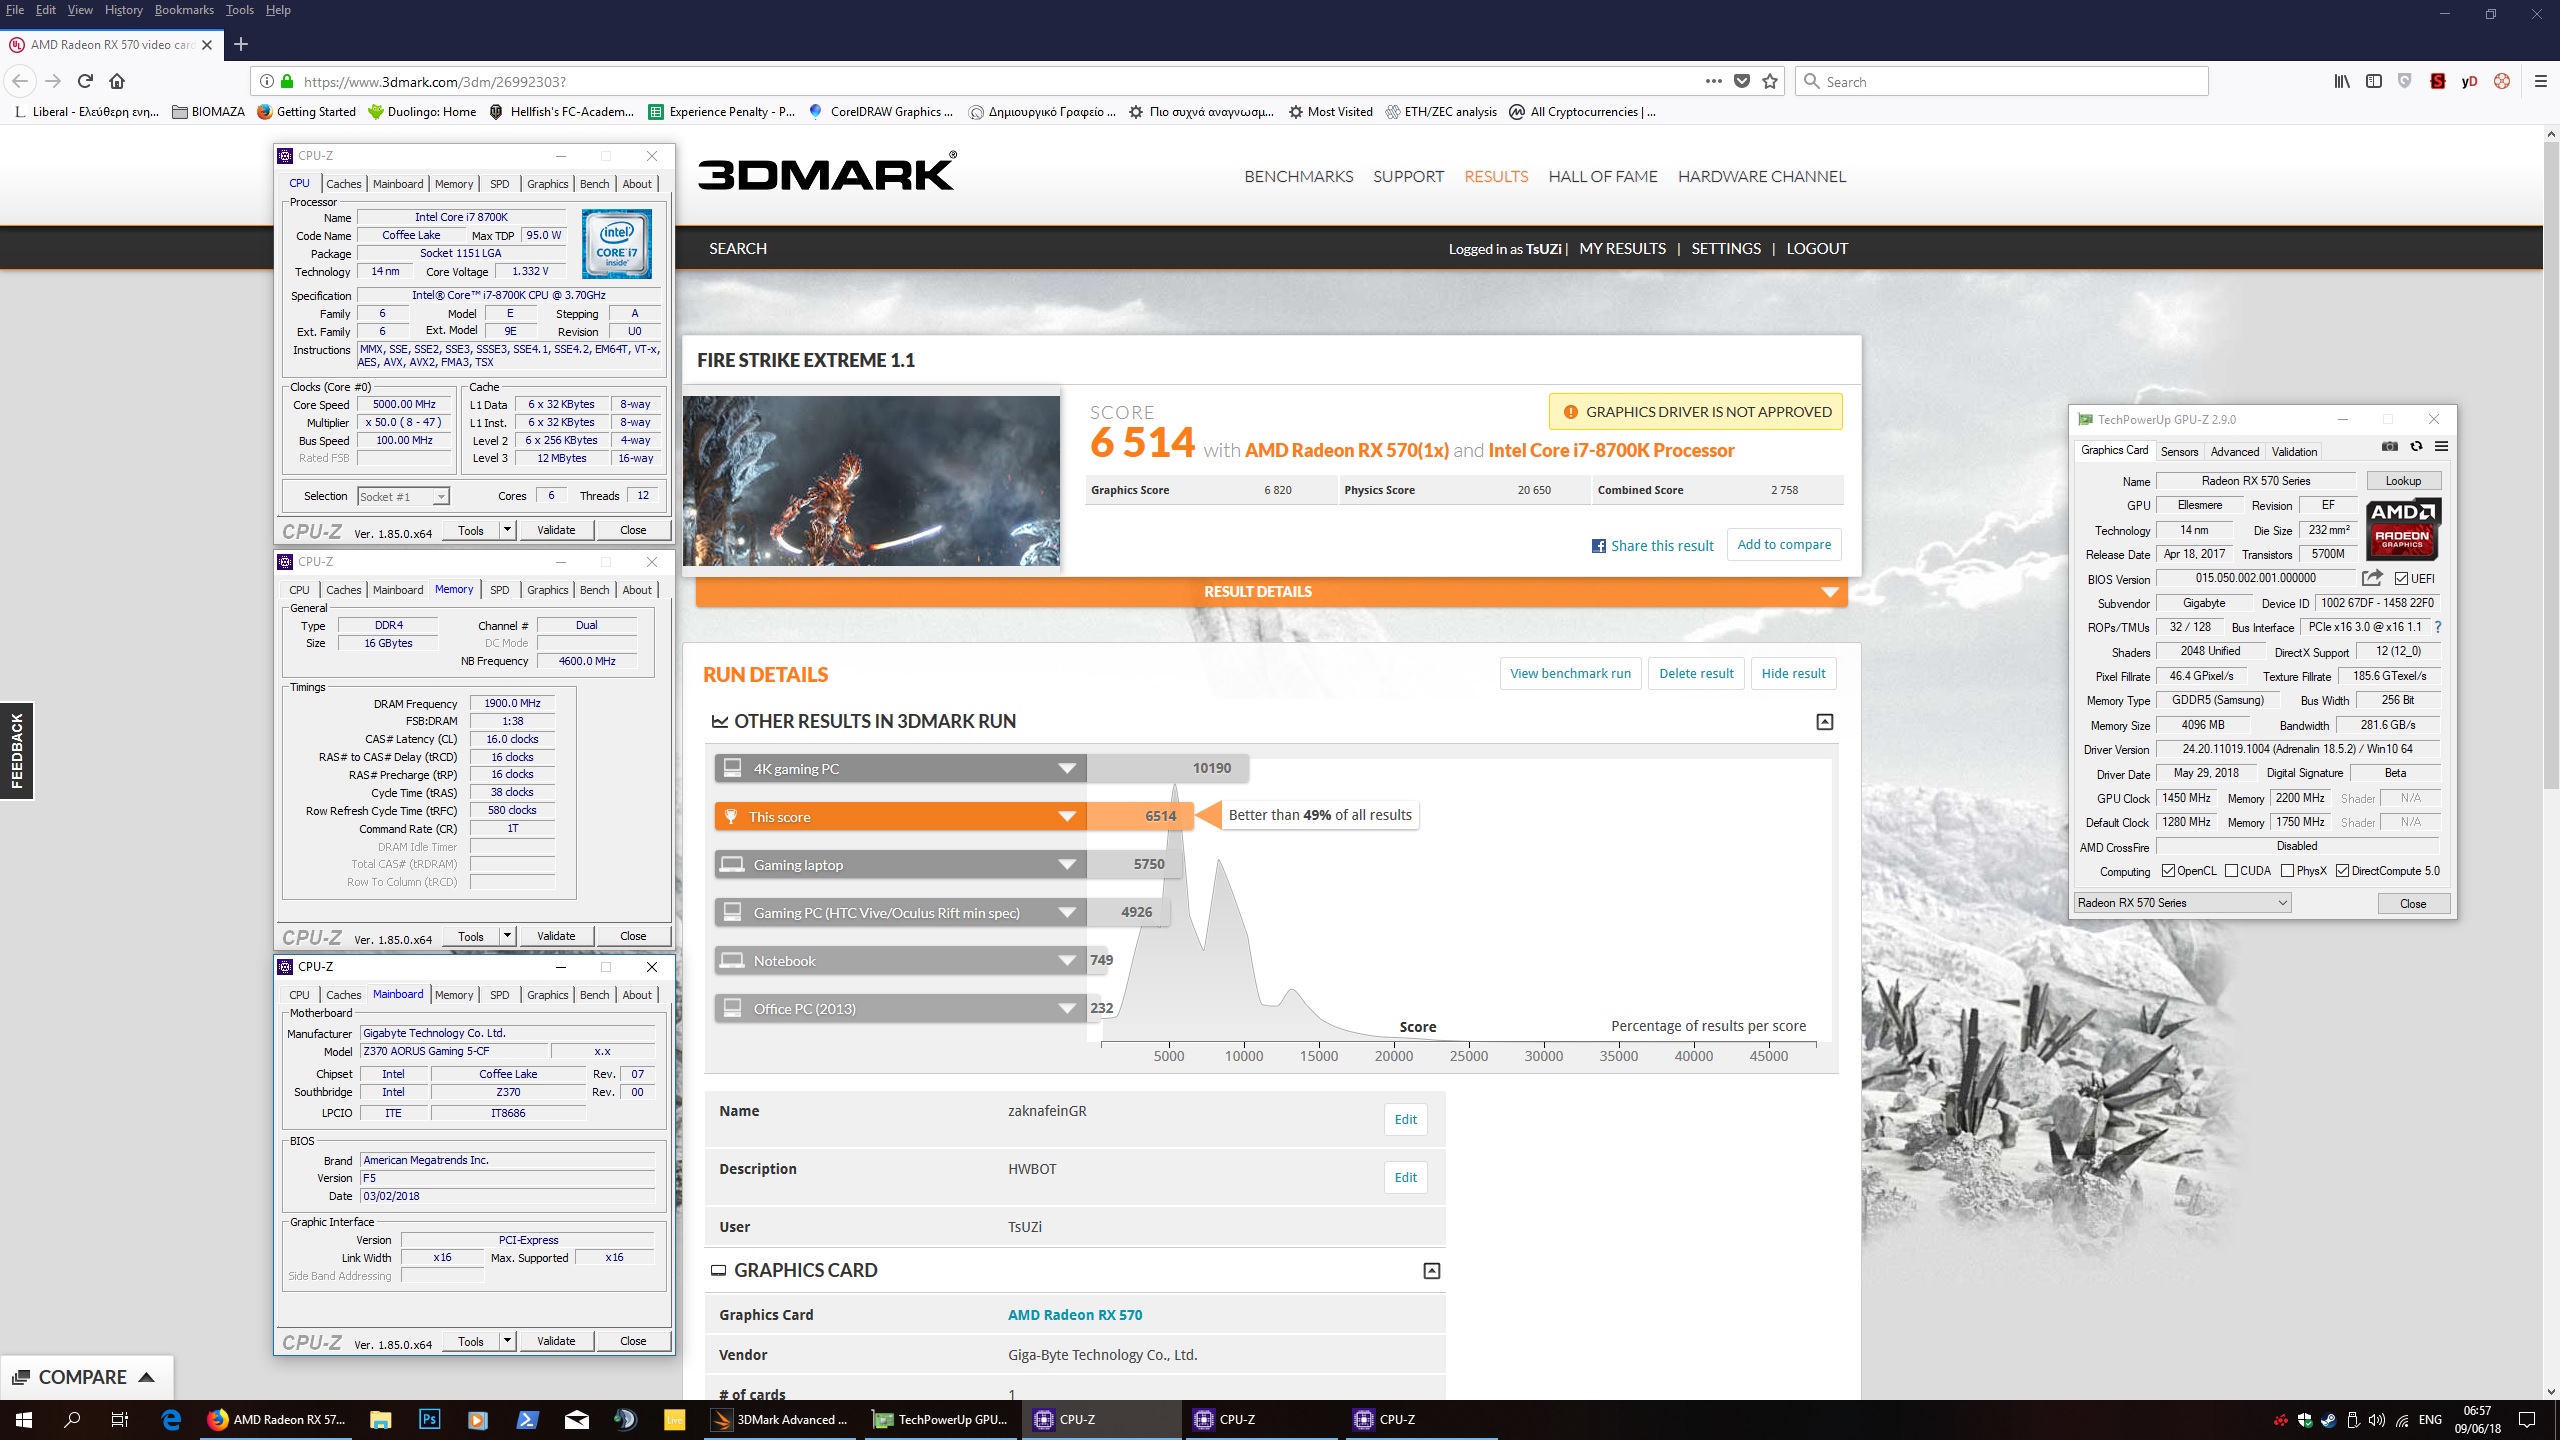Expand the Result Details orange bar
Viewport: 2560px width, 1440px height.
point(1271,592)
